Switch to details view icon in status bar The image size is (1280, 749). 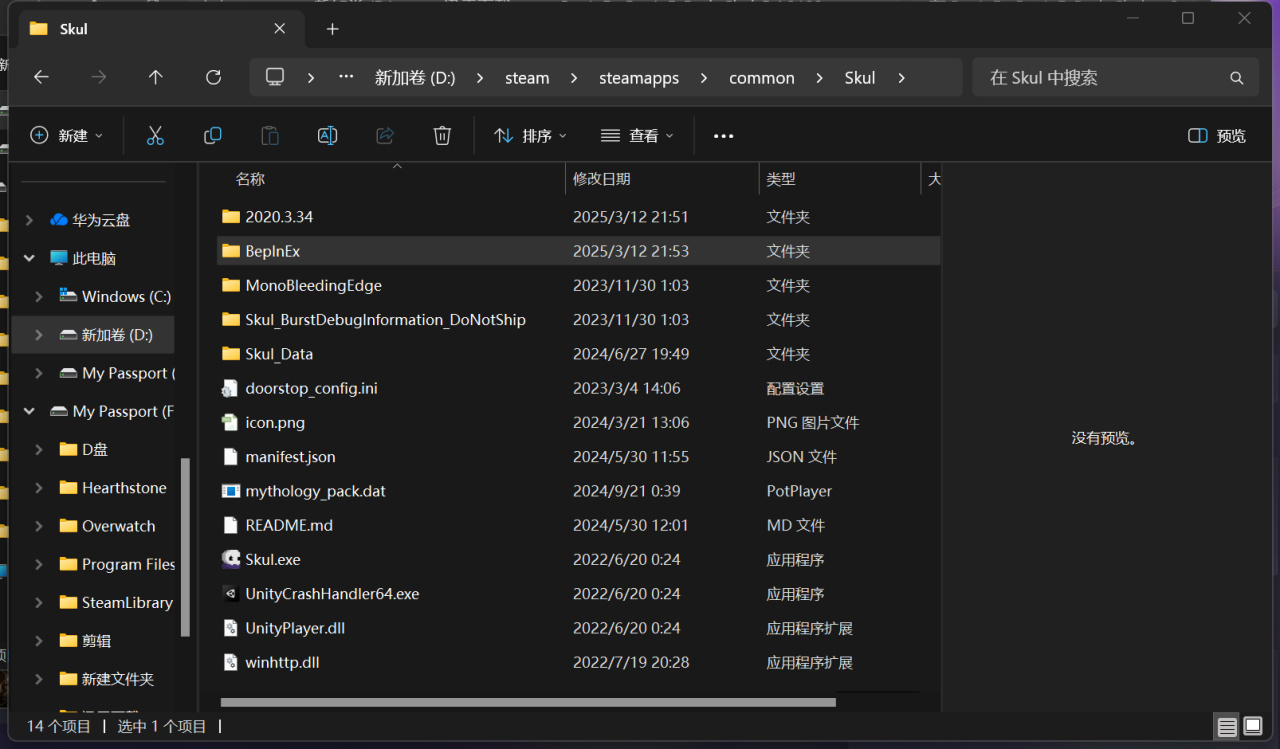(1227, 727)
